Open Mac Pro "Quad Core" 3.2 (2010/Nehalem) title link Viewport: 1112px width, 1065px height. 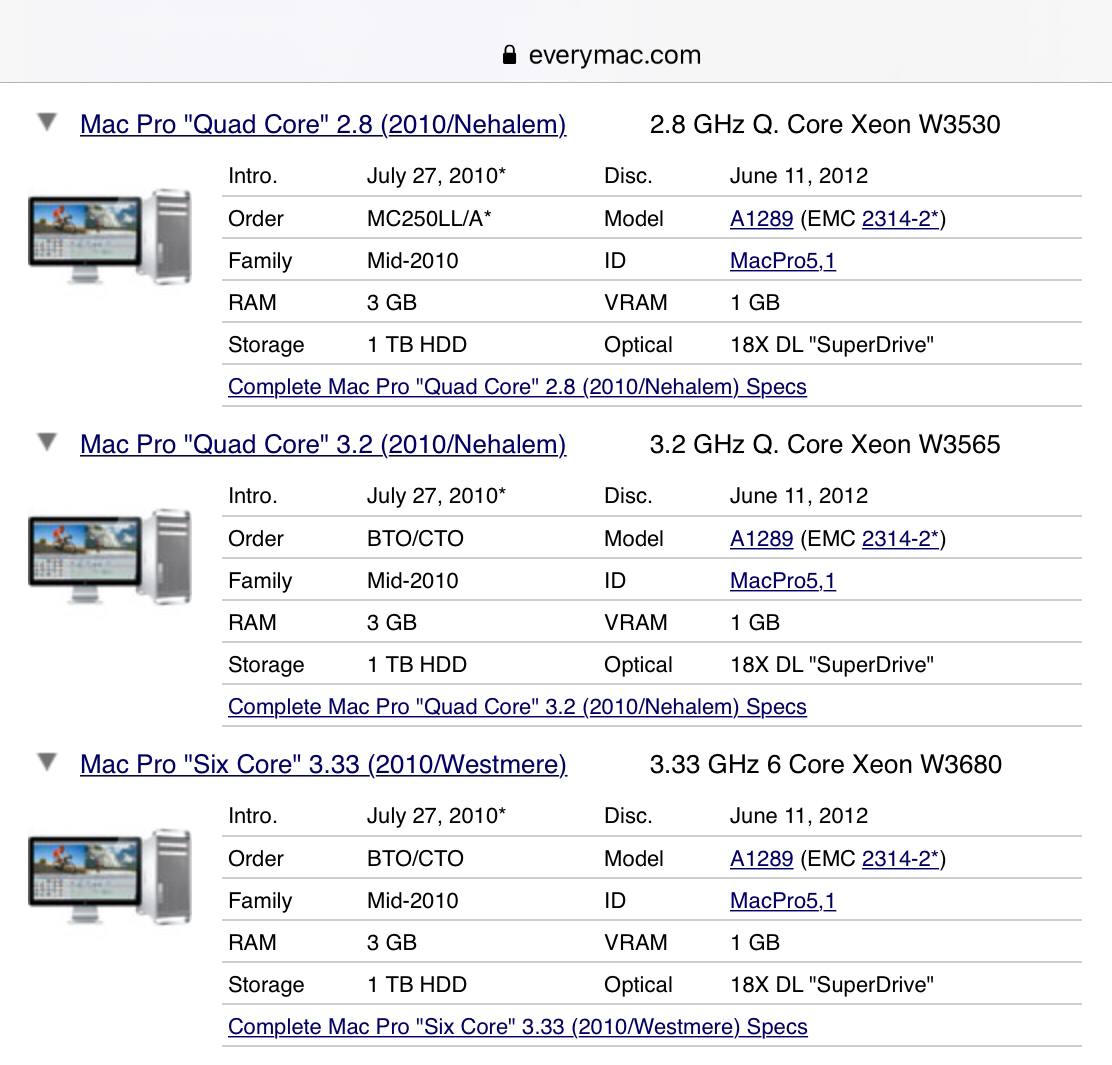(323, 444)
